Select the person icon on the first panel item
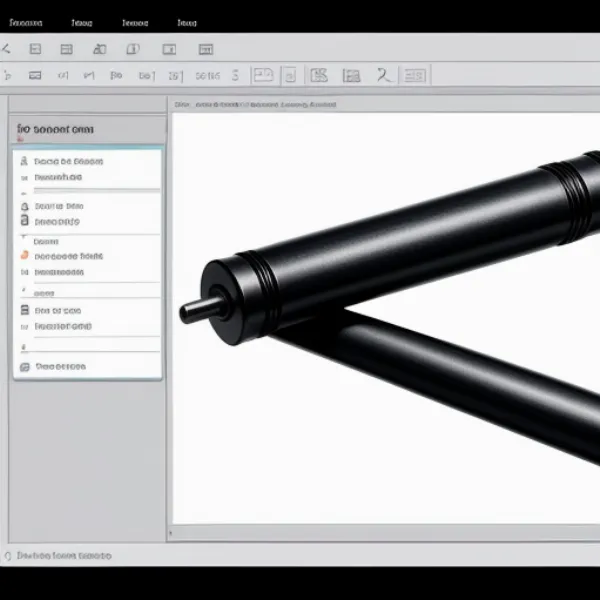 point(24,160)
